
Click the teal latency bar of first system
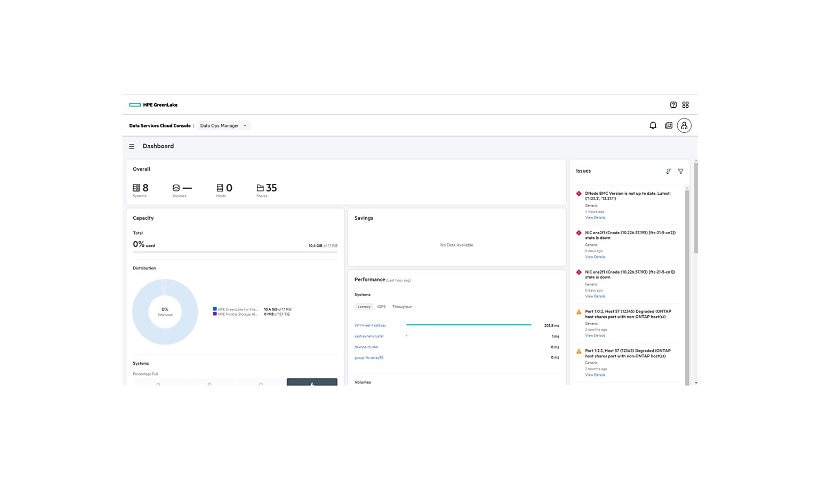tap(469, 325)
